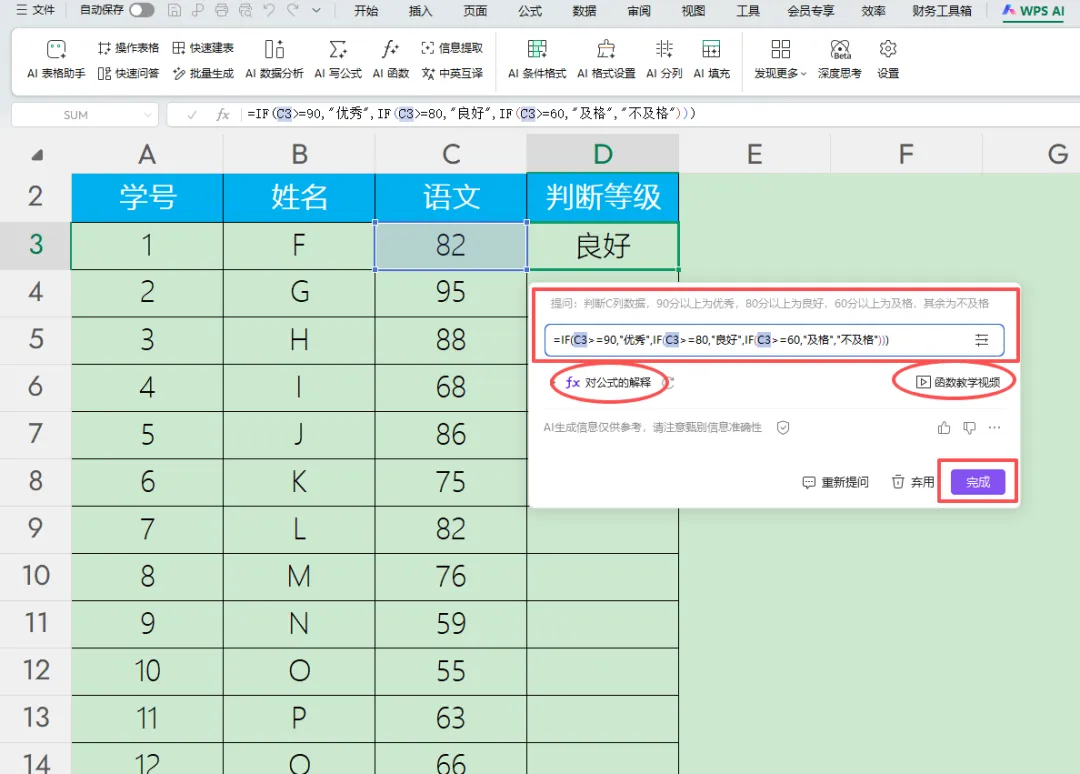Viewport: 1080px width, 774px height.
Task: Click the print icon in quick access toolbar
Action: click(x=221, y=10)
